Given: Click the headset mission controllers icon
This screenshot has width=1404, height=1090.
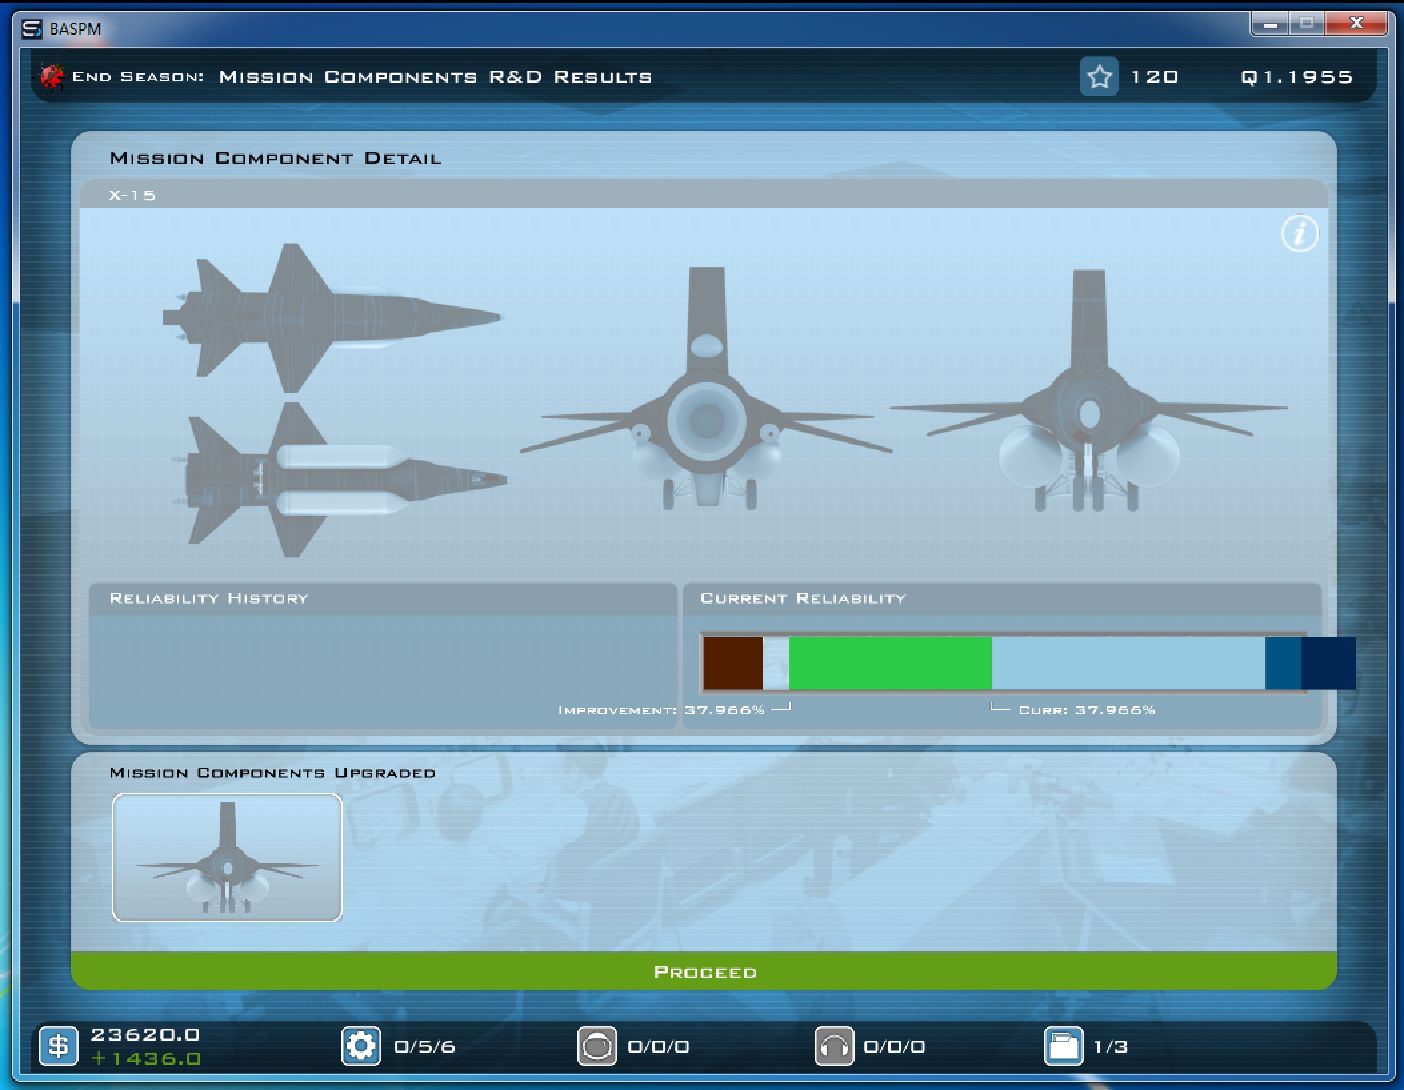Looking at the screenshot, I should click(834, 1046).
